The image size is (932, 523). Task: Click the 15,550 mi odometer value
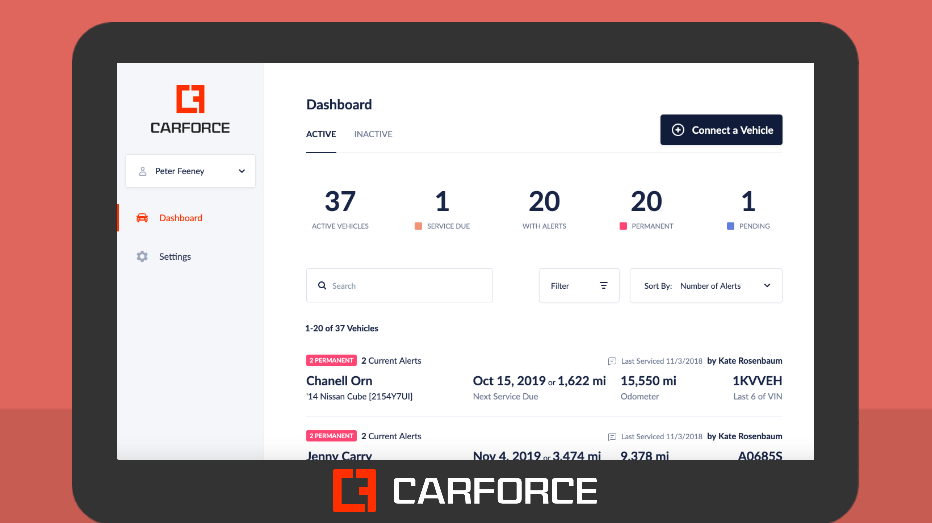point(648,381)
